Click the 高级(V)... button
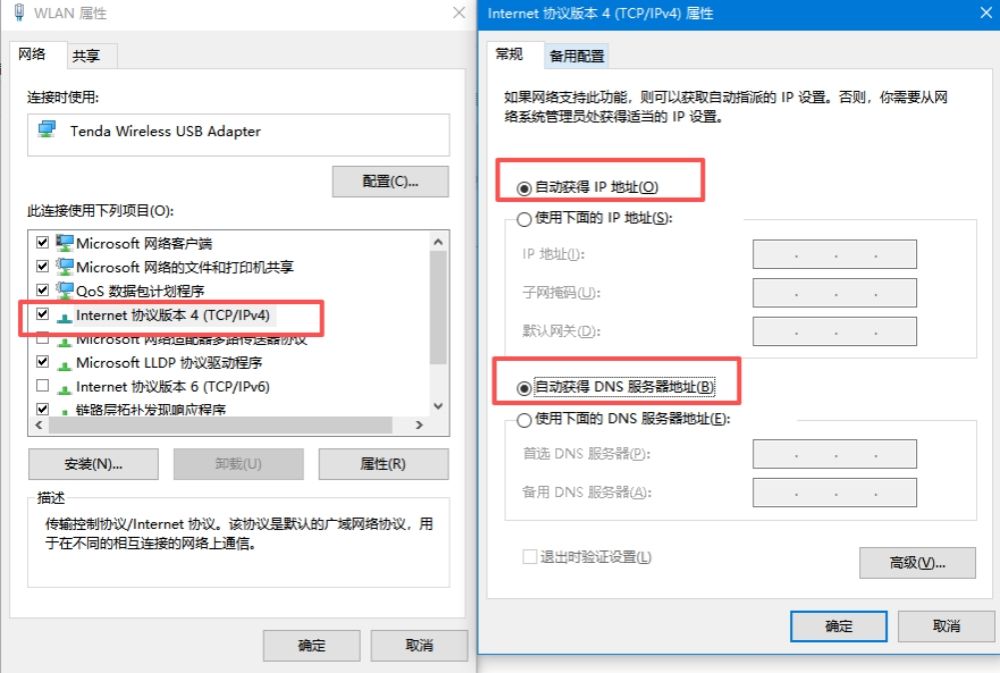 pos(917,563)
